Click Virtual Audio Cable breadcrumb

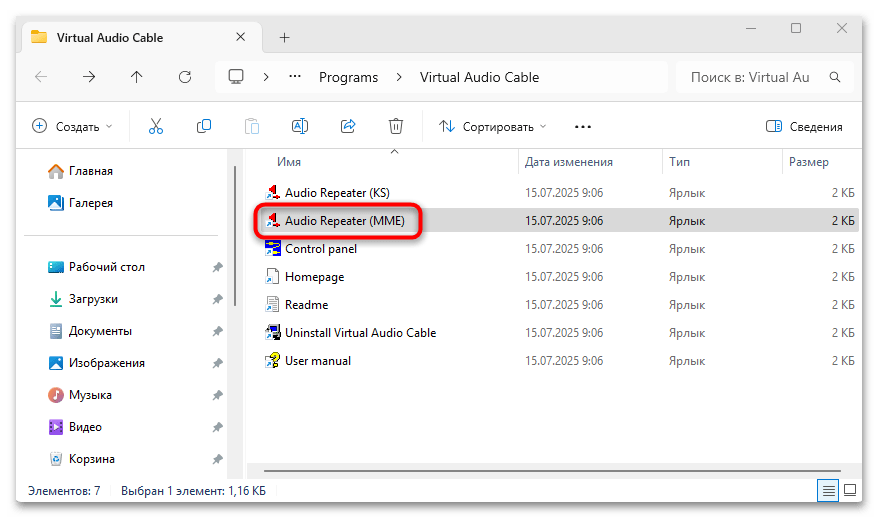pyautogui.click(x=479, y=77)
